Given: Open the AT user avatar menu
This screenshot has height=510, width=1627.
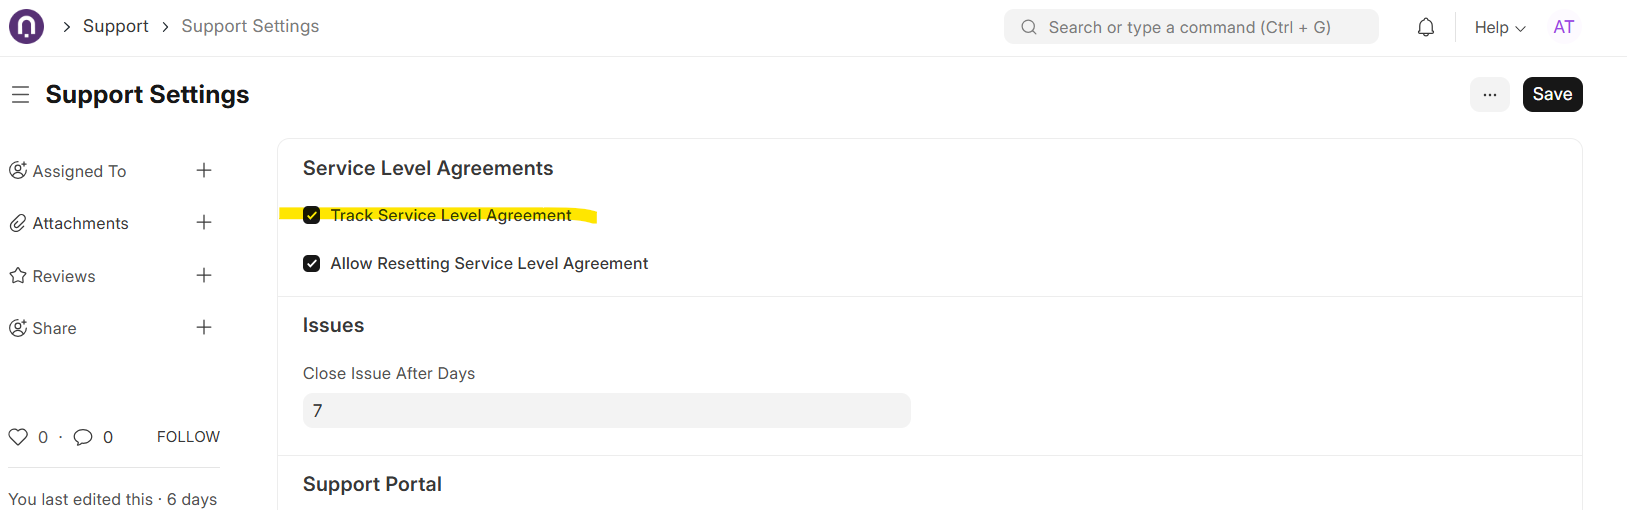Looking at the screenshot, I should click(x=1564, y=27).
